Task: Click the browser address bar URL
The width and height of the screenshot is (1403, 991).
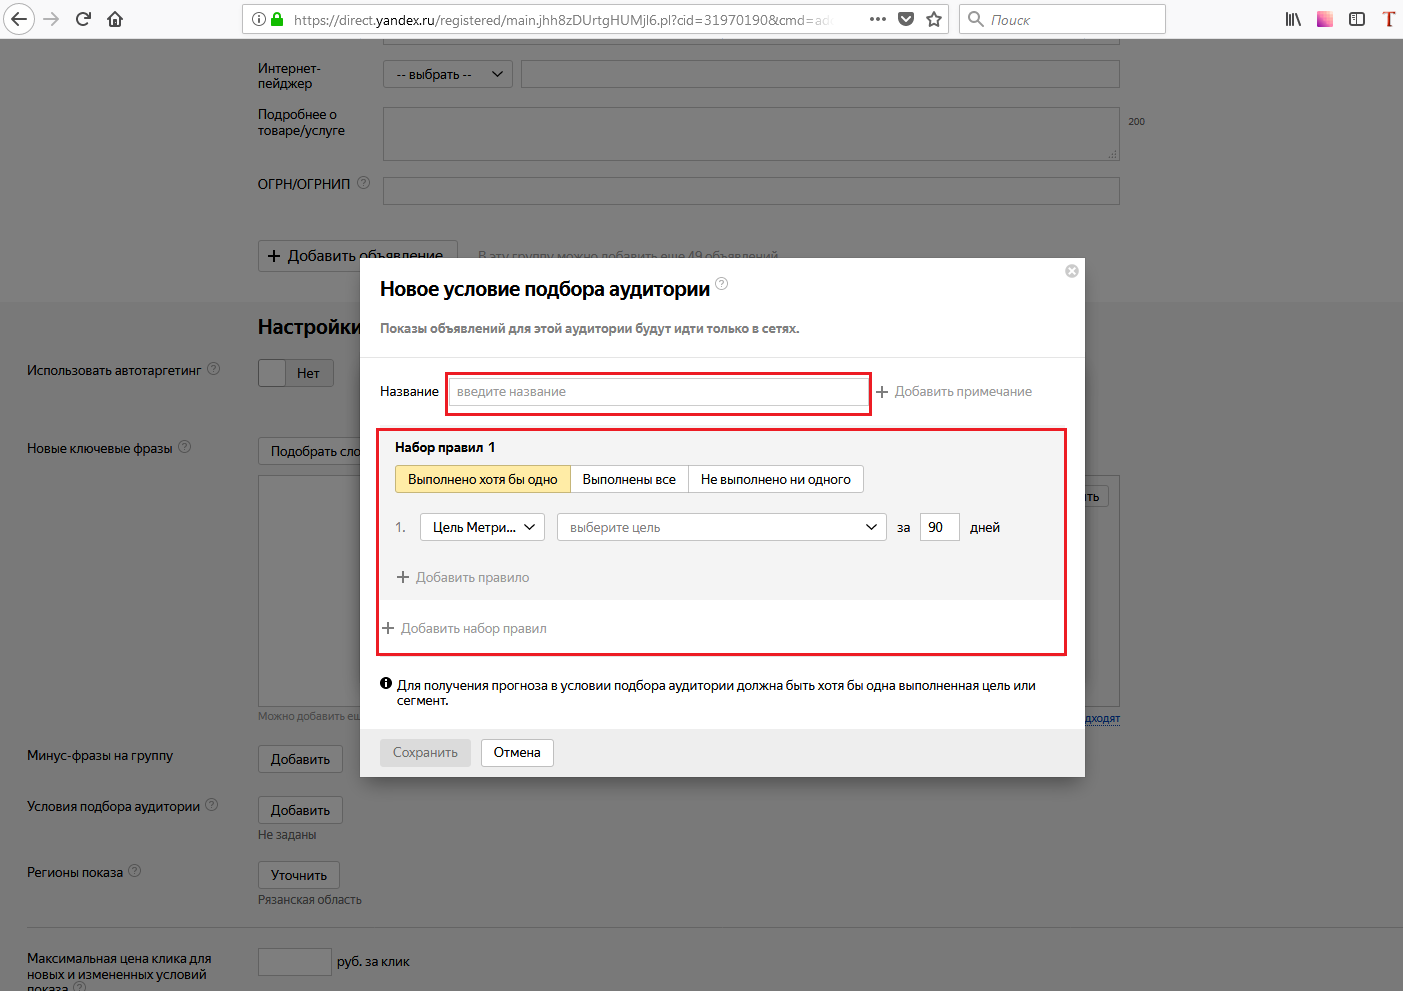Action: coord(562,19)
